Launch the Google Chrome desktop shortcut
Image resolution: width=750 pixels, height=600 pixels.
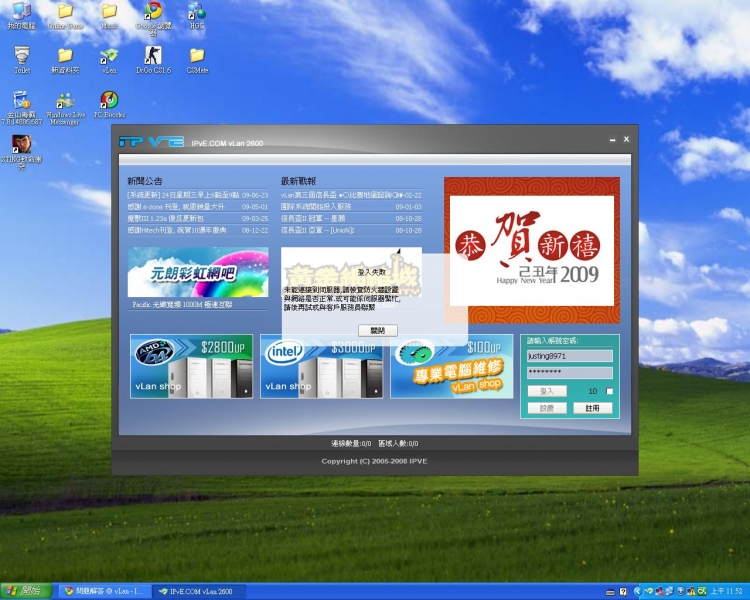[153, 18]
